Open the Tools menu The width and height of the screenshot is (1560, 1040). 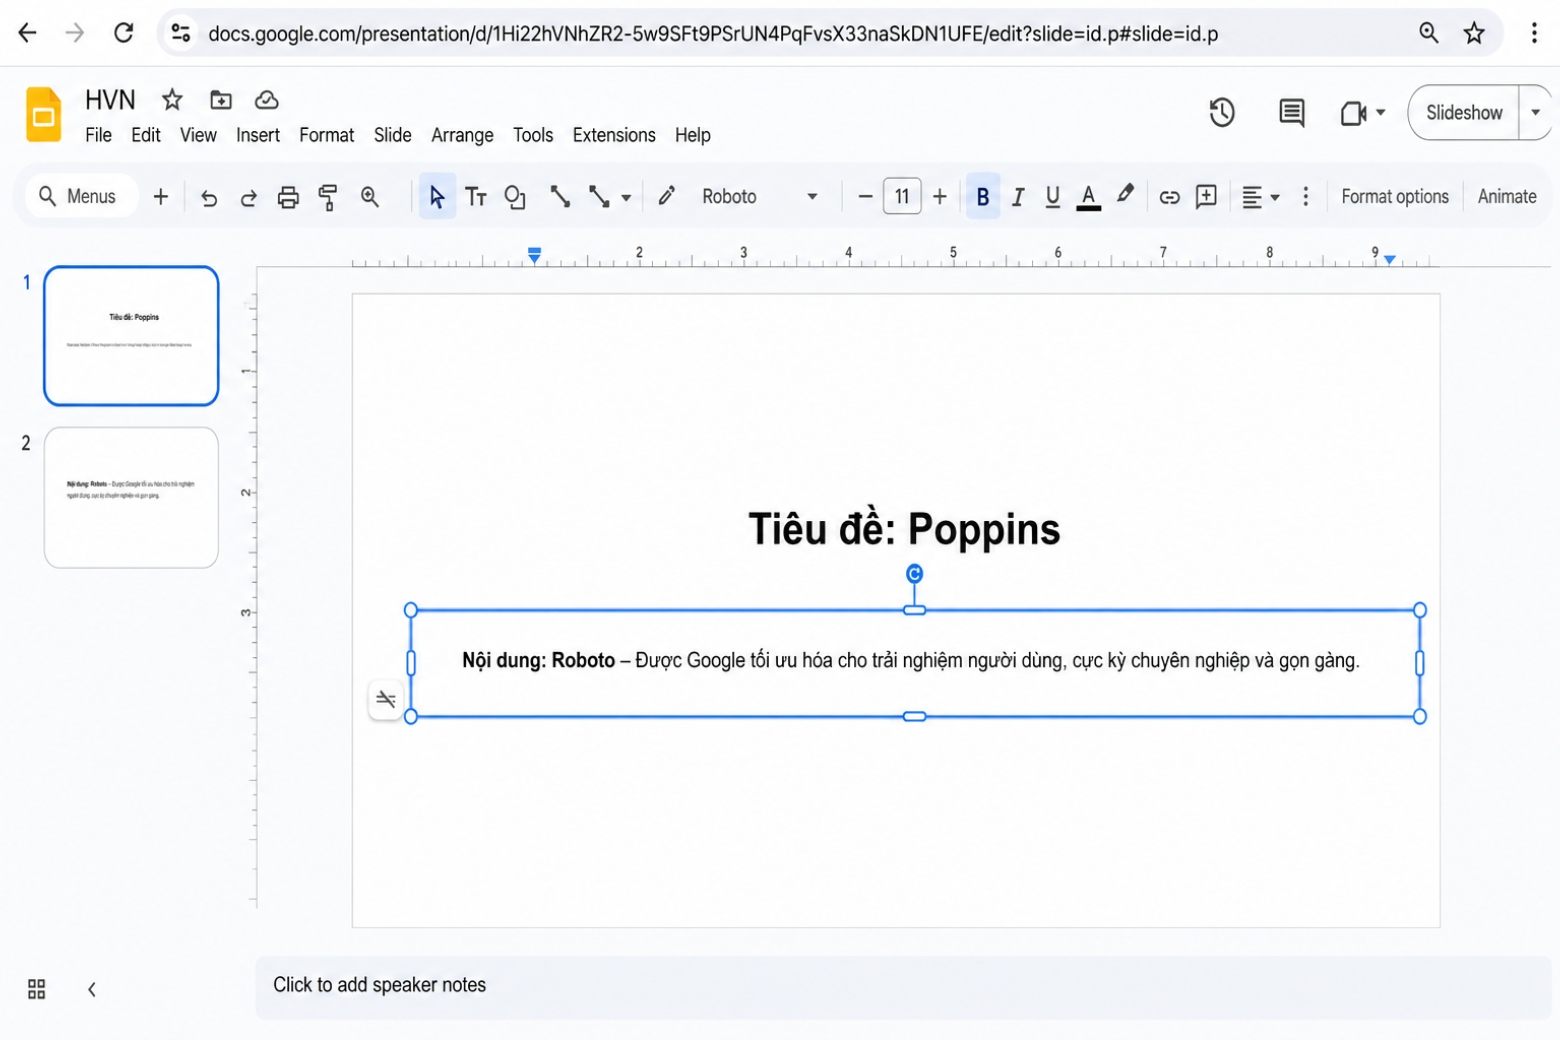[533, 135]
